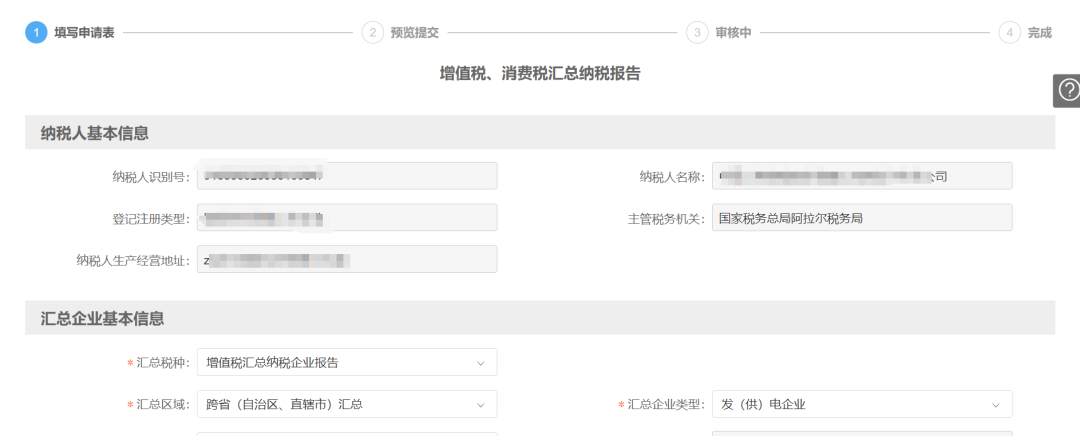Expand the 汇总税种 dropdown chevron

481,363
